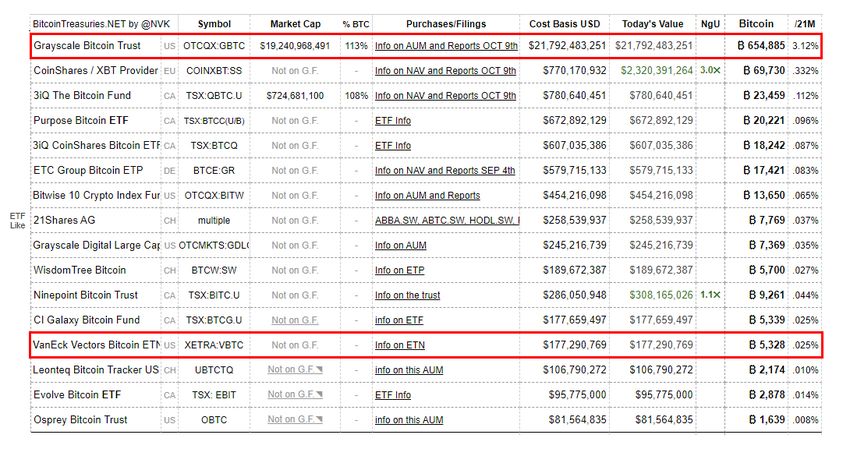Select WisdomTree Bitcoin name cell
This screenshot has height=463, width=850.
coord(80,271)
